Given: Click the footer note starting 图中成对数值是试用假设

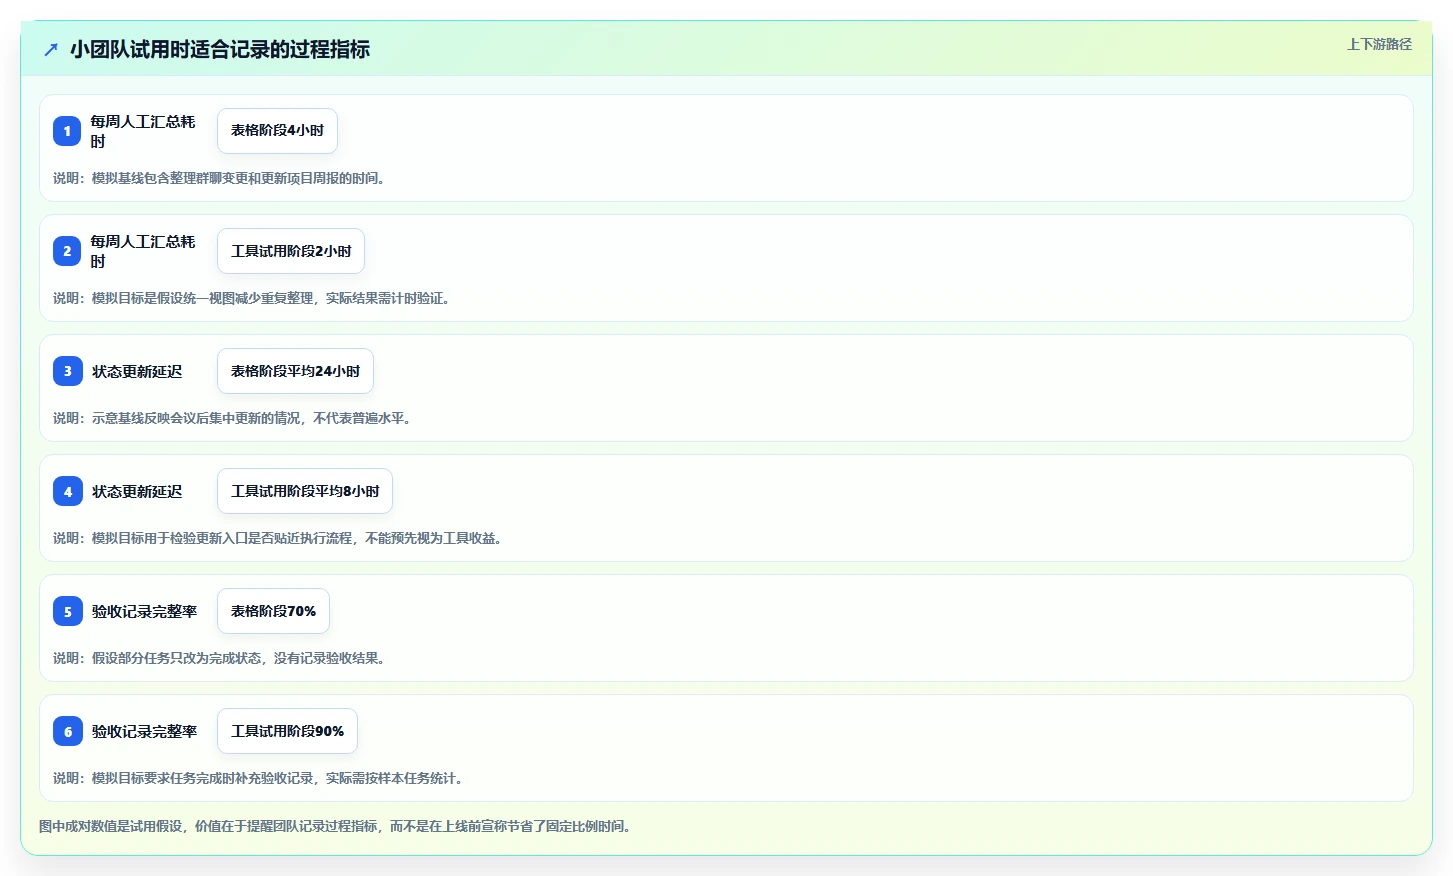Looking at the screenshot, I should point(335,826).
